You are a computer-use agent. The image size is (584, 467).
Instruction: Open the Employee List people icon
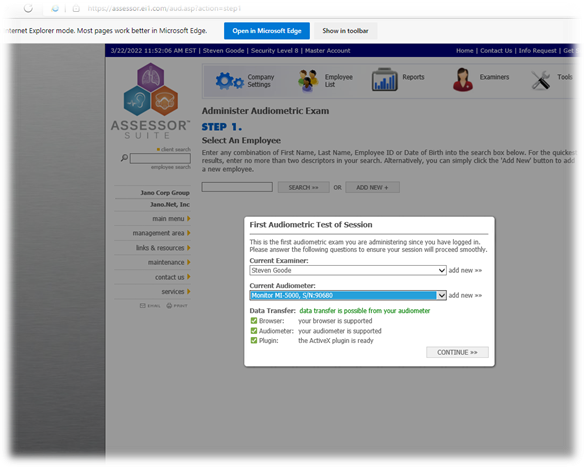(x=308, y=80)
